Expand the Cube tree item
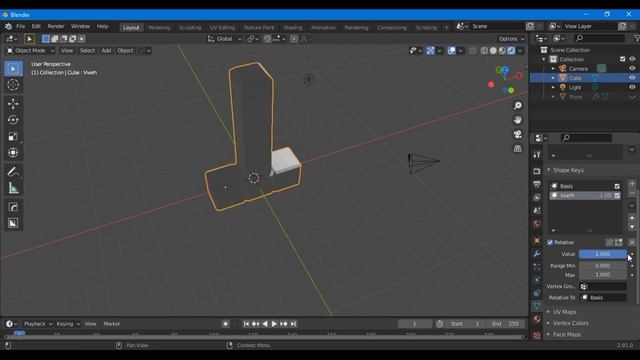The image size is (640, 360). (553, 78)
